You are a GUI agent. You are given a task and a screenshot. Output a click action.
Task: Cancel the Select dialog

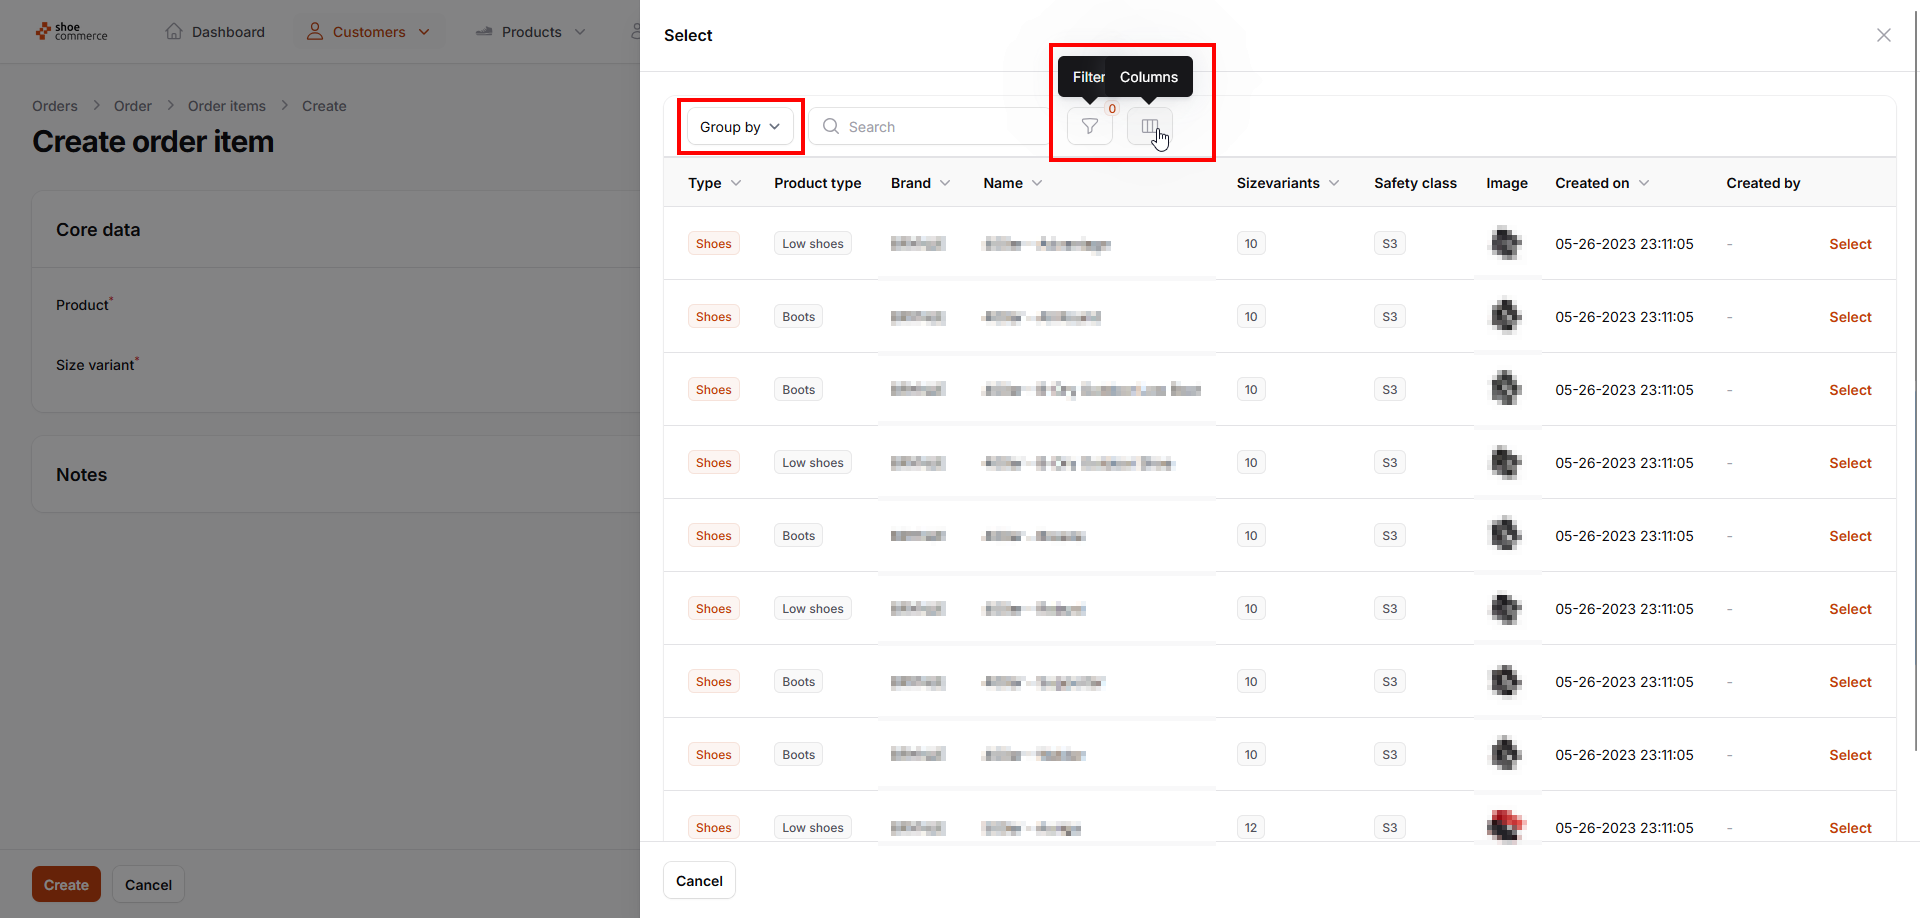click(699, 881)
